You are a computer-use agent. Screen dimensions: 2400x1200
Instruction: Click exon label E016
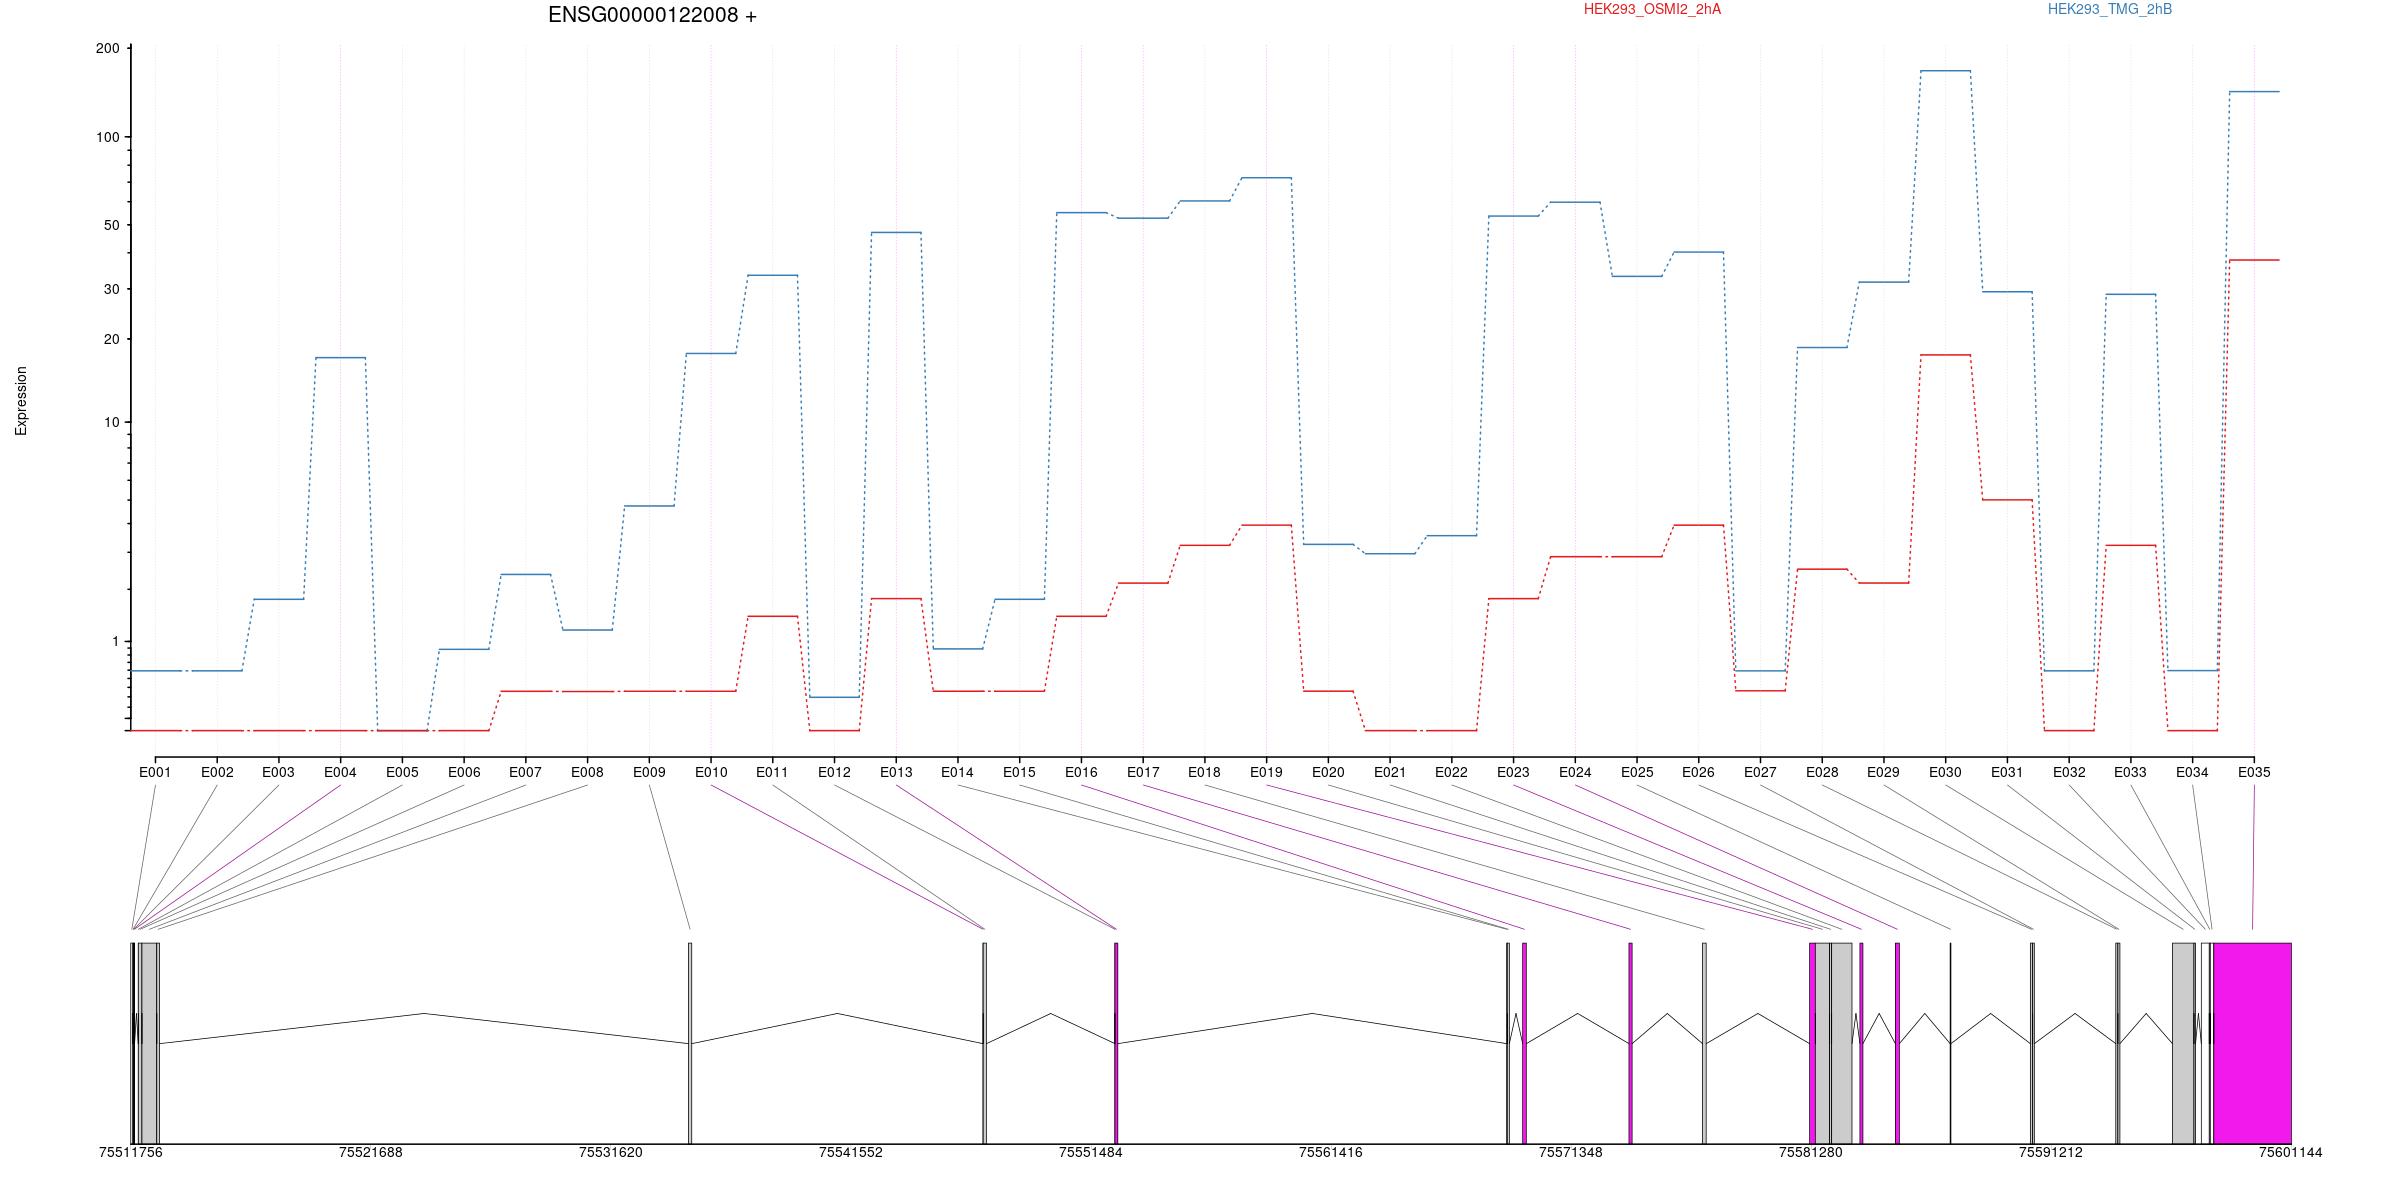click(x=1081, y=772)
